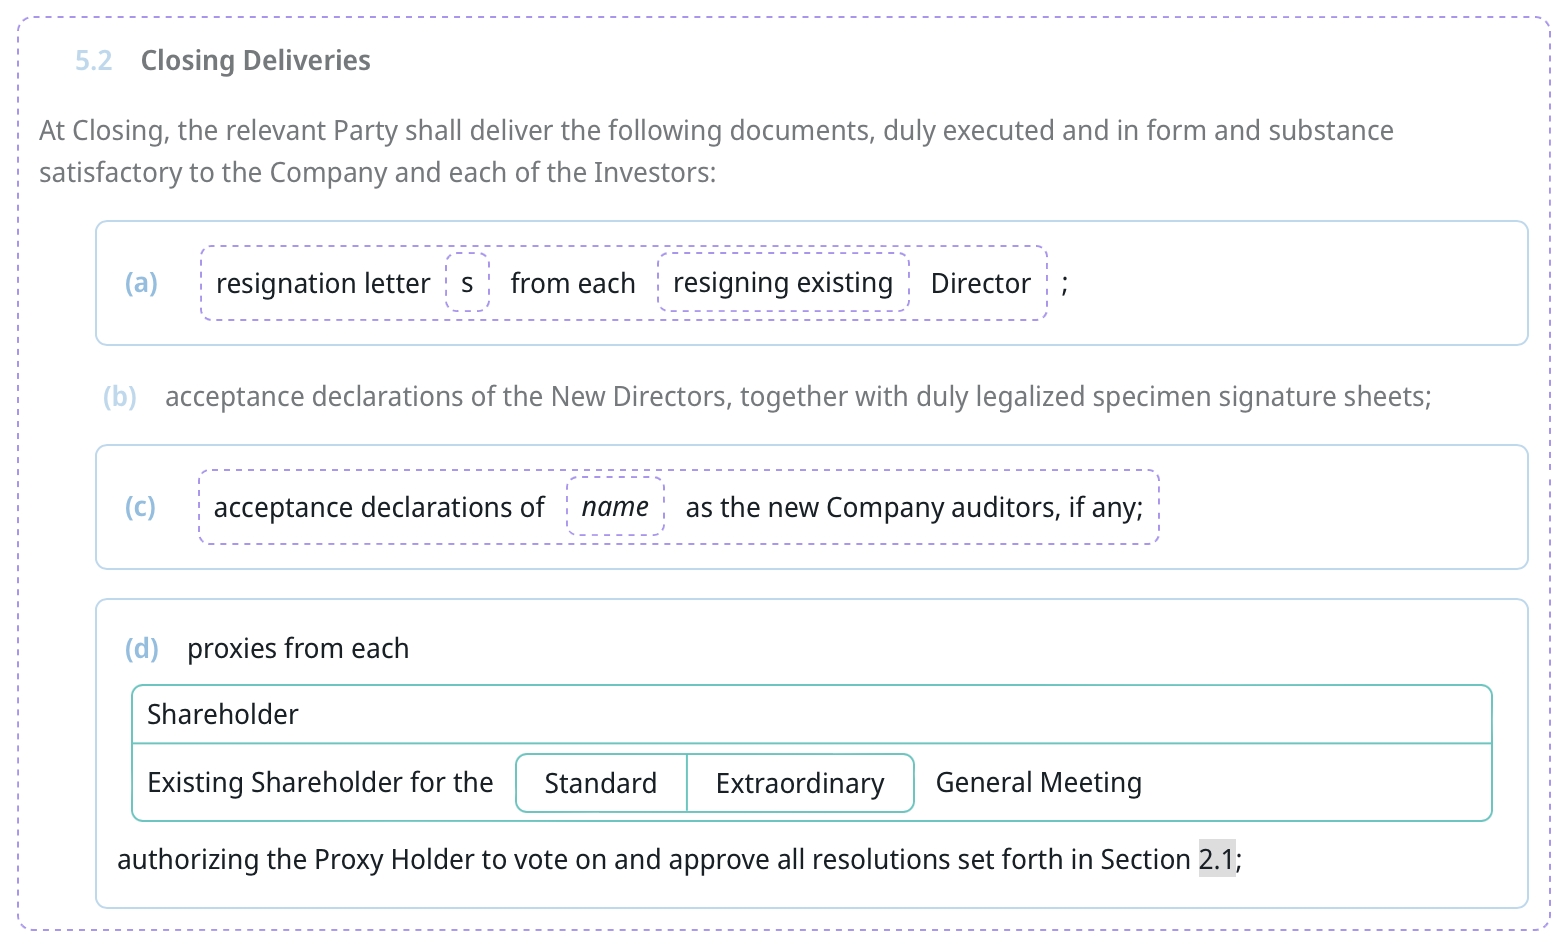Select the Extraordinary meeting option
The image size is (1562, 950).
(800, 783)
